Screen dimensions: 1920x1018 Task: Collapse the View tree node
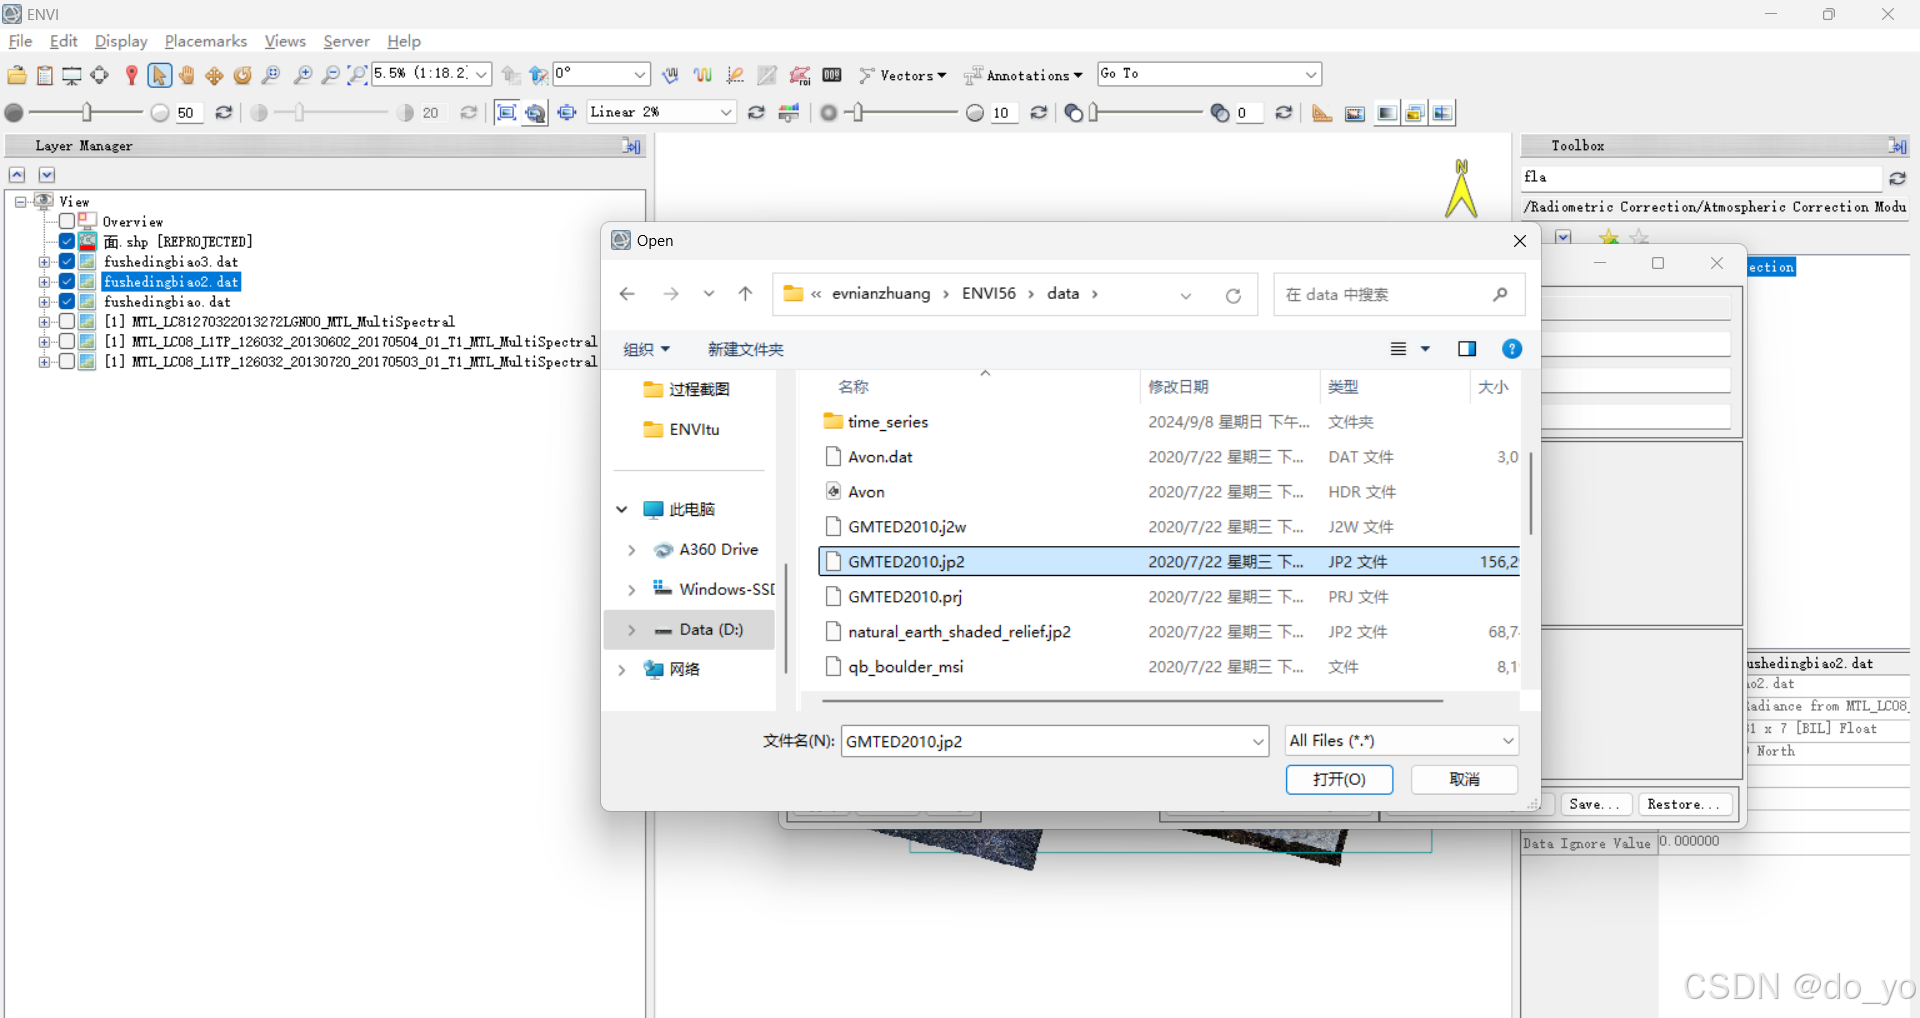tap(21, 202)
